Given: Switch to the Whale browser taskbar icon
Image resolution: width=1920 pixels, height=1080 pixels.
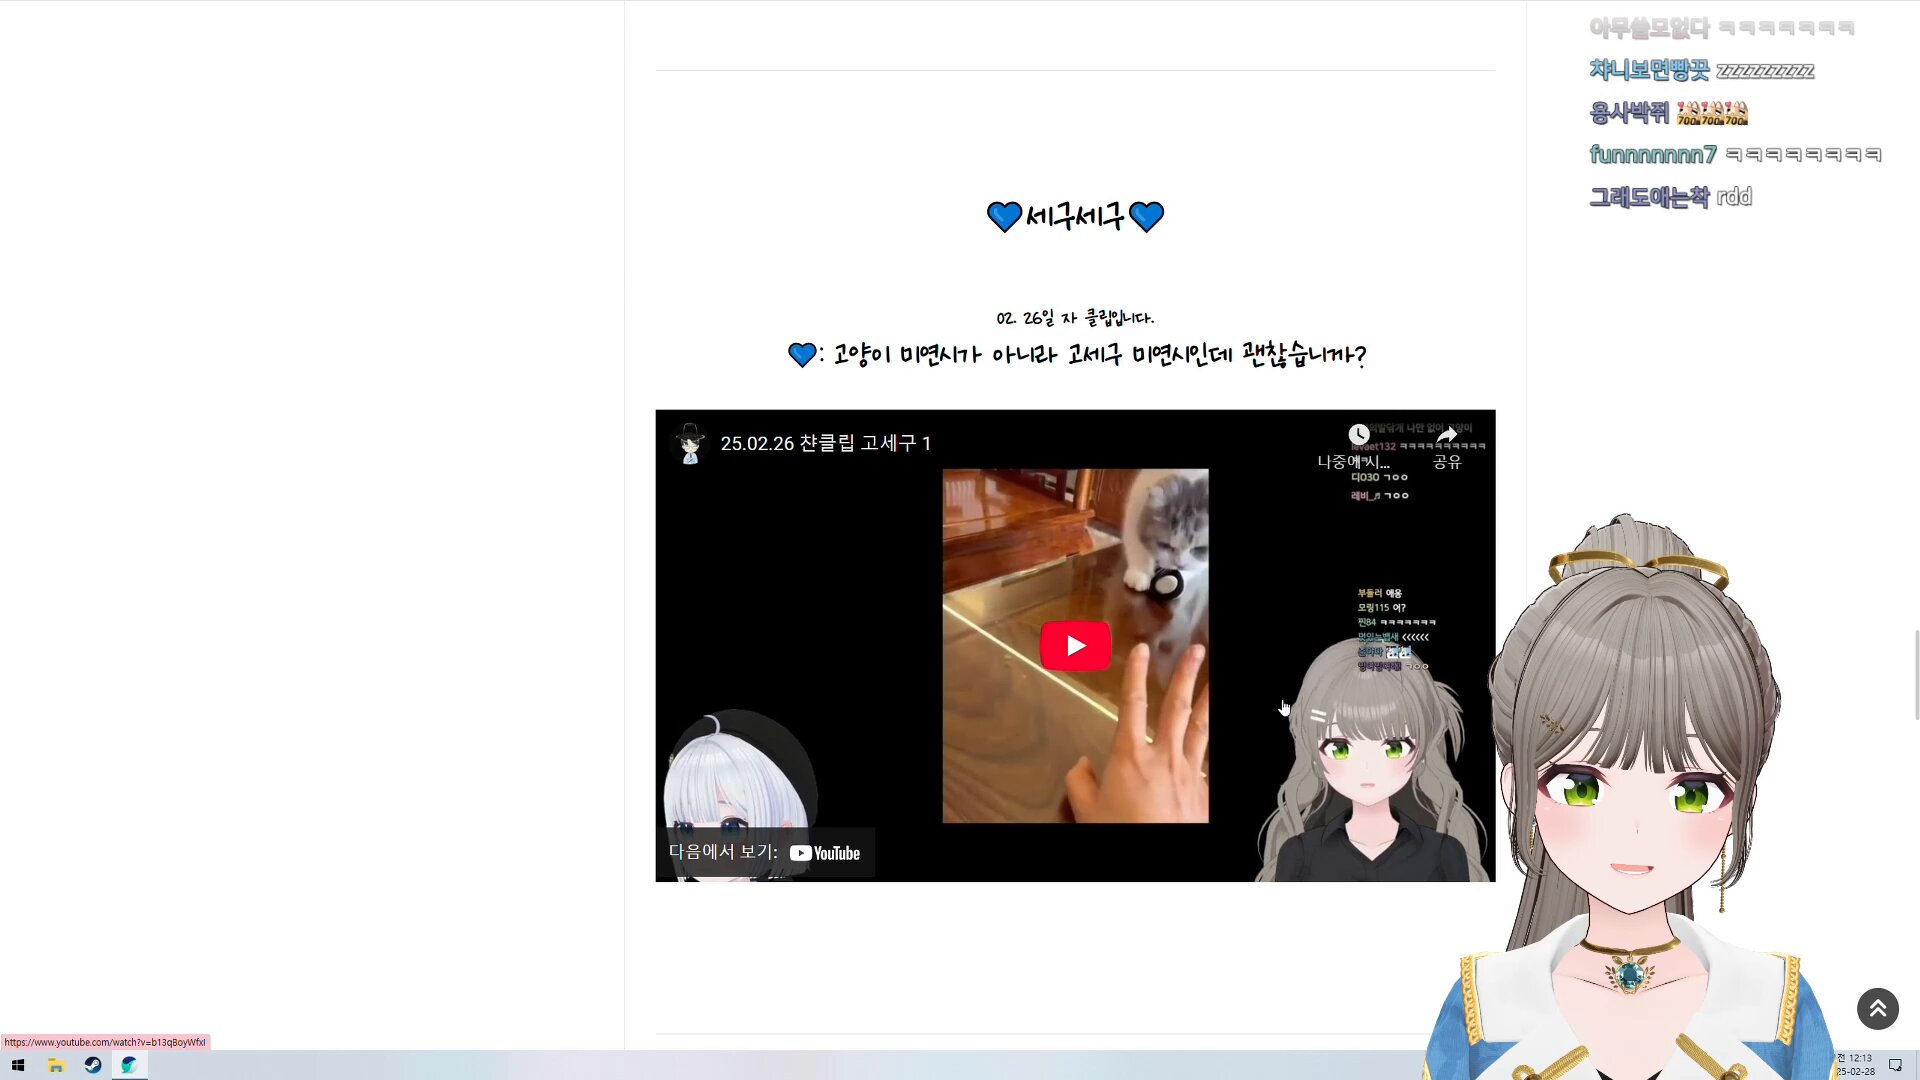Looking at the screenshot, I should pos(129,1065).
